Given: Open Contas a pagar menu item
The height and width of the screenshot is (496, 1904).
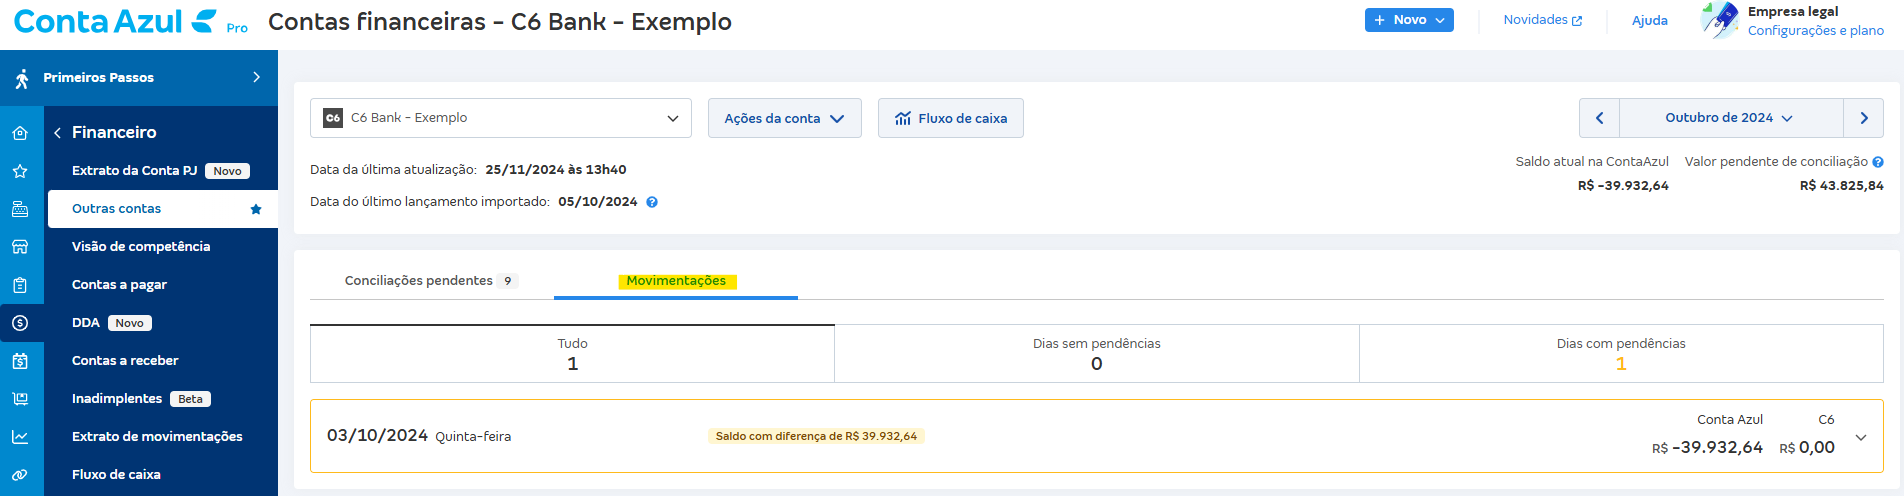Looking at the screenshot, I should point(163,285).
